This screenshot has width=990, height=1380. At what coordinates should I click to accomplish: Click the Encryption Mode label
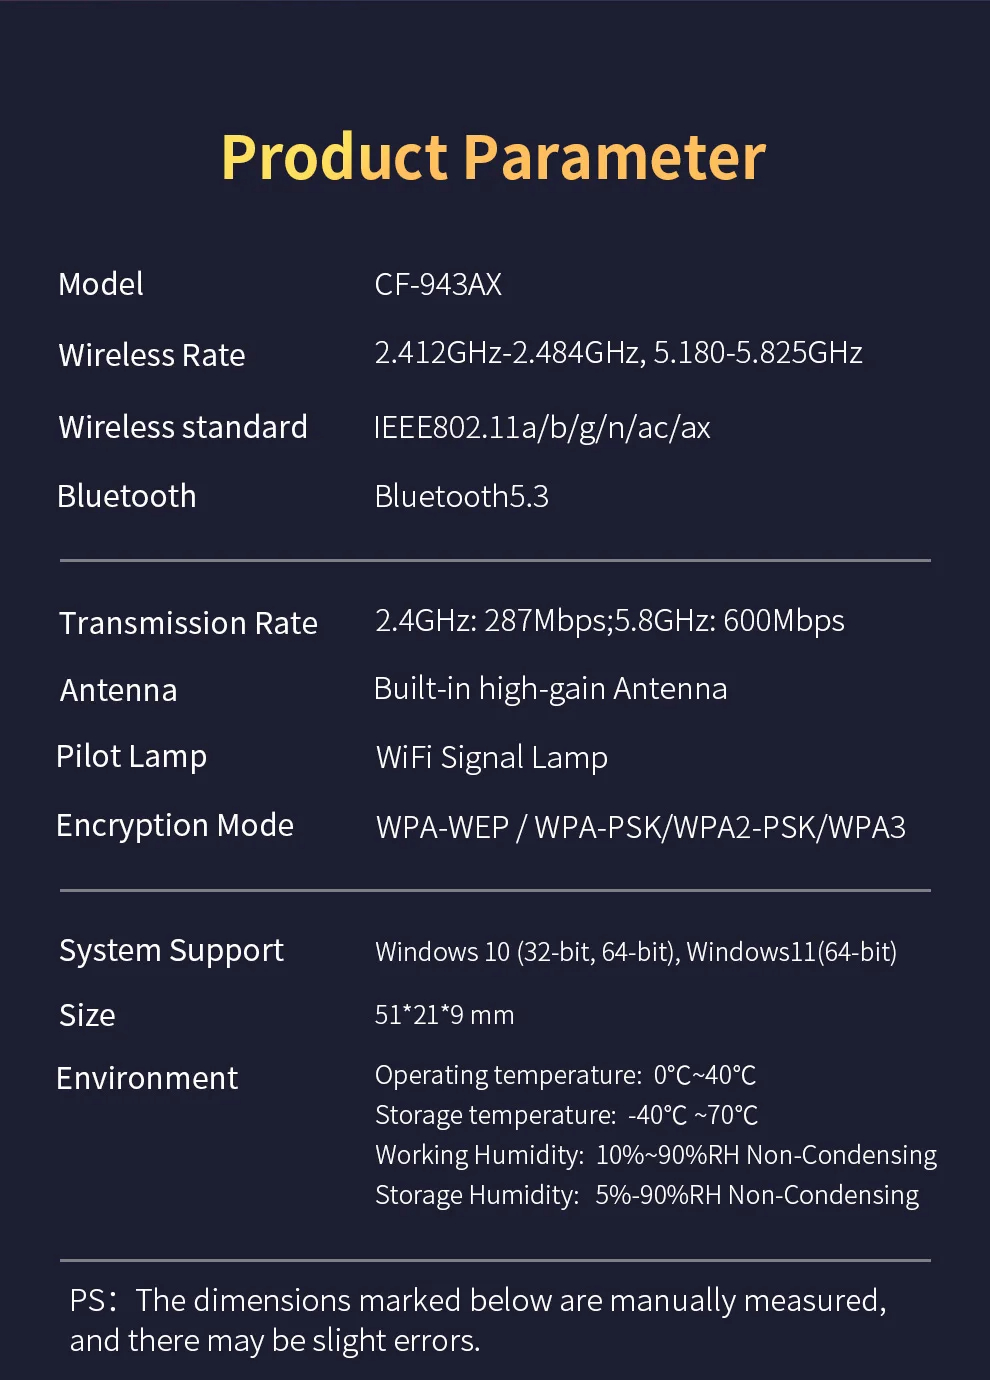coord(175,826)
